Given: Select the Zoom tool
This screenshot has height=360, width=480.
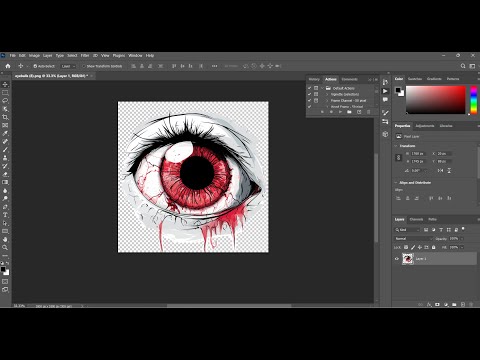Looking at the screenshot, I should point(5,248).
